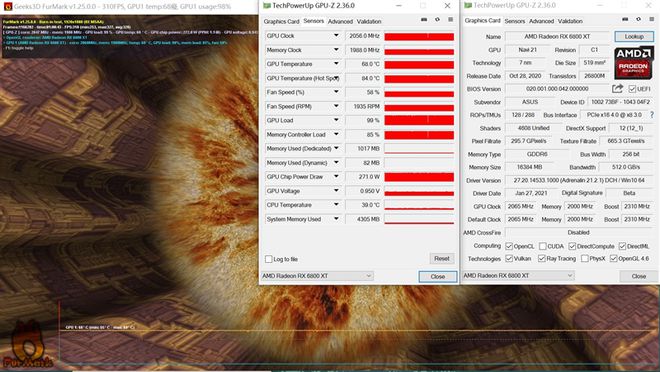Click the screenshot camera icon in Graphics Card window
The height and width of the screenshot is (372, 660).
(x=625, y=19)
